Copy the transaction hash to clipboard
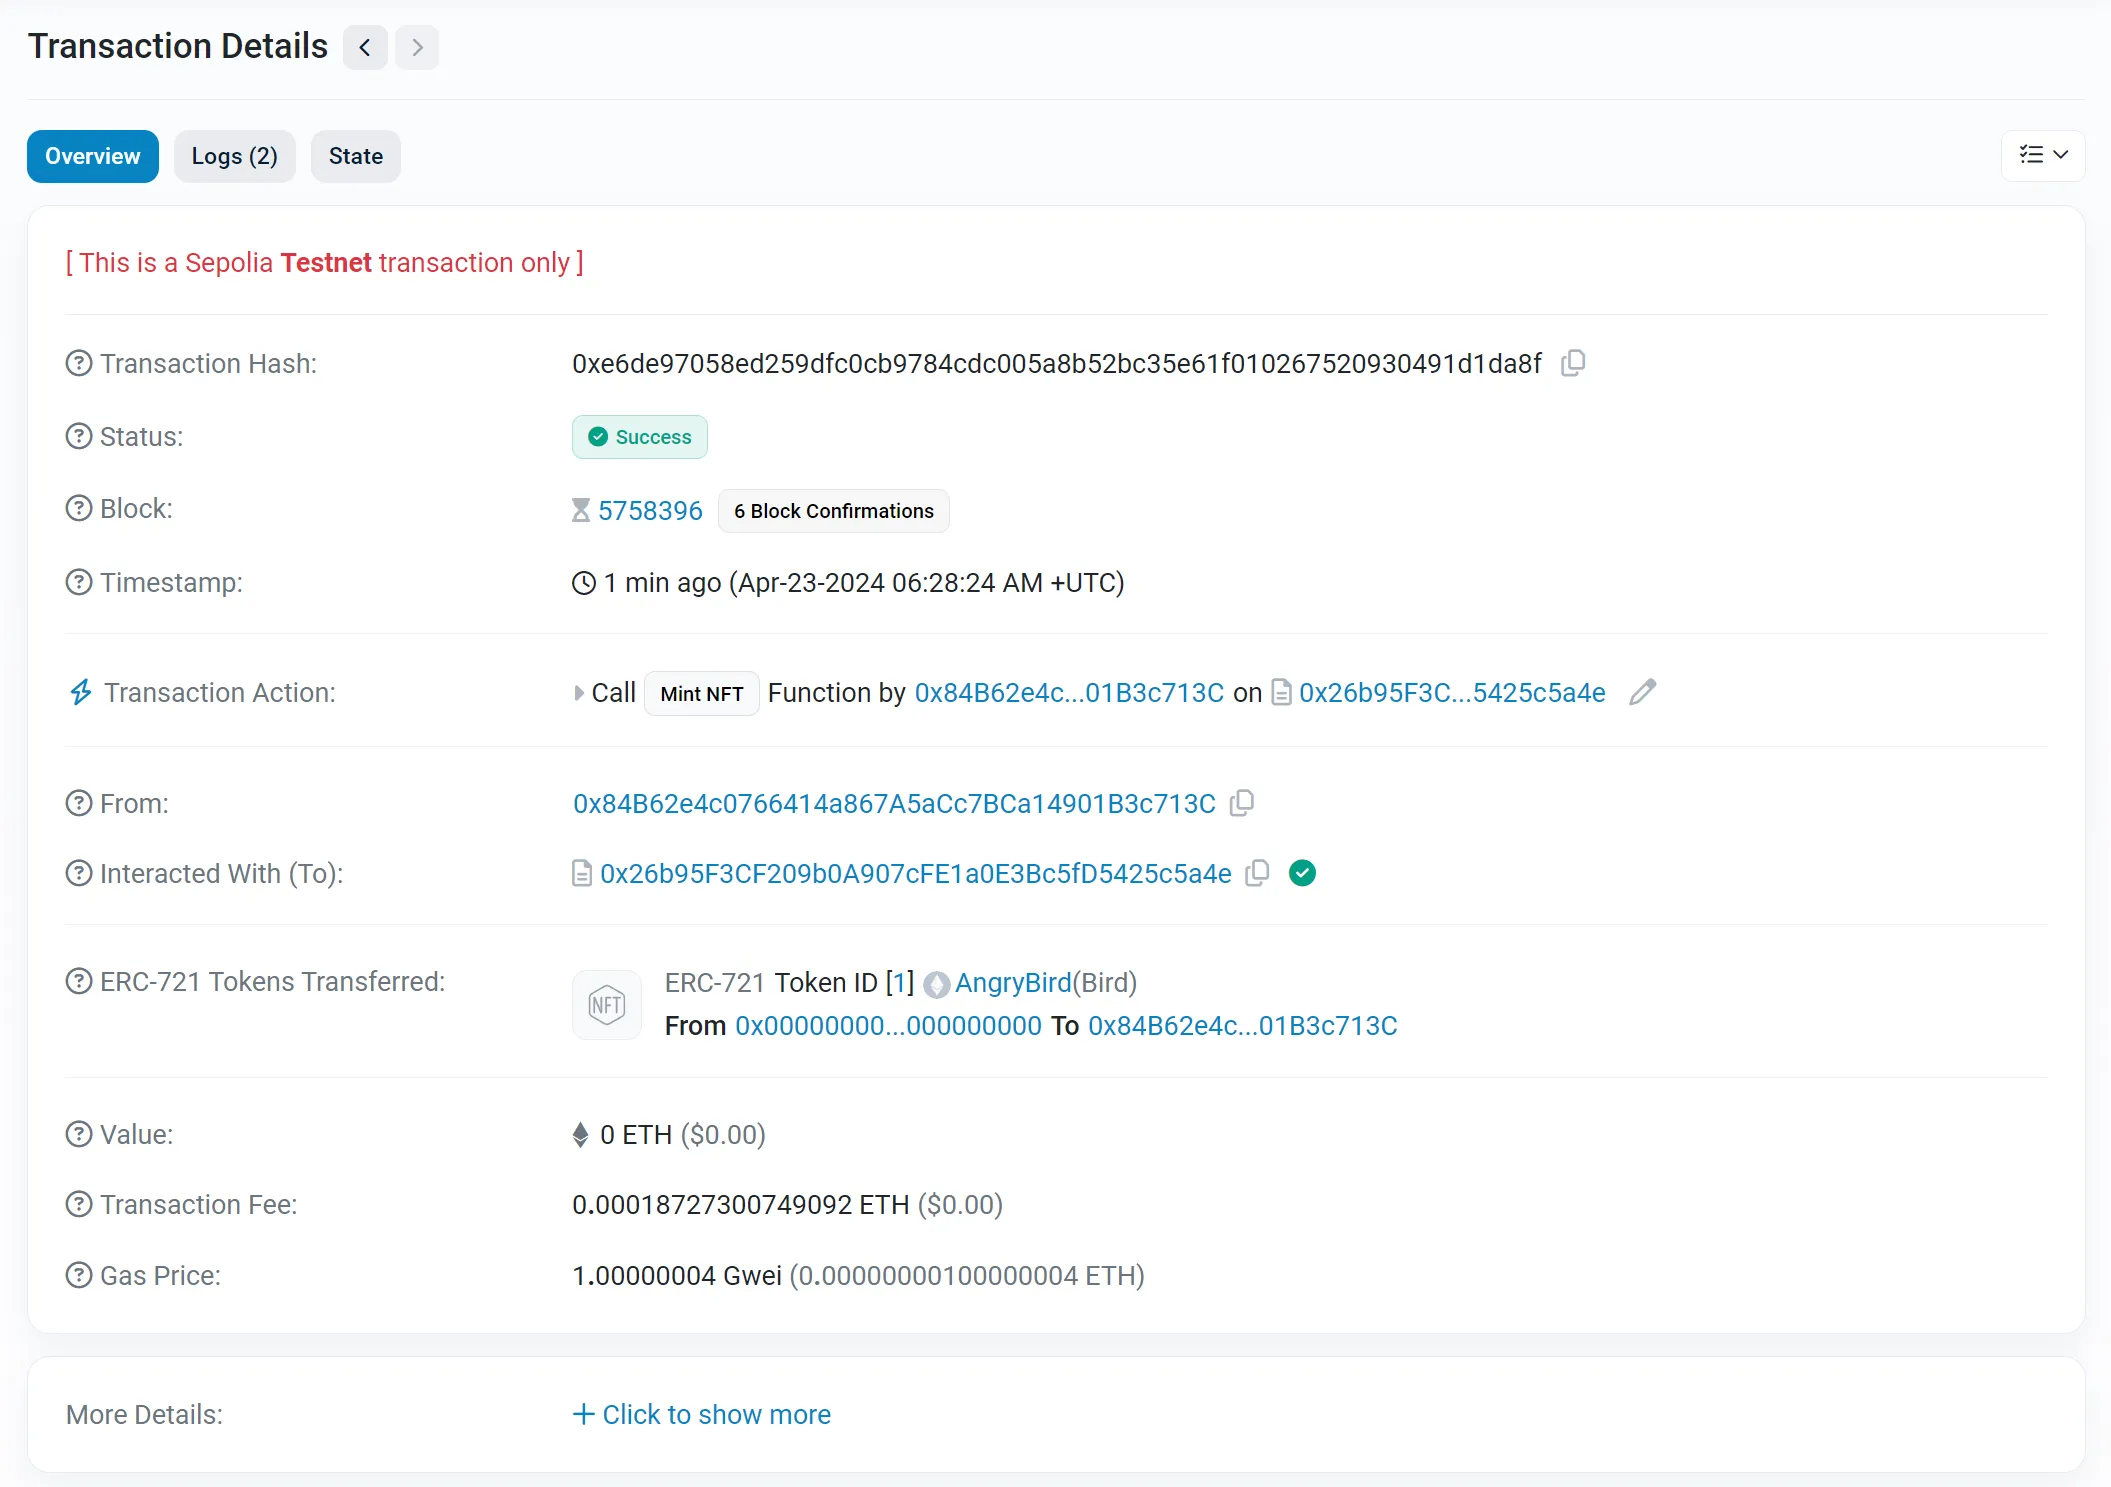The height and width of the screenshot is (1487, 2111). [1573, 363]
